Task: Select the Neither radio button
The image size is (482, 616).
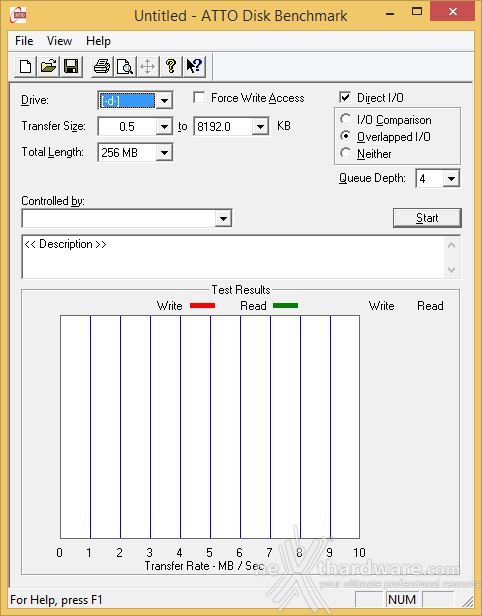Action: click(345, 153)
